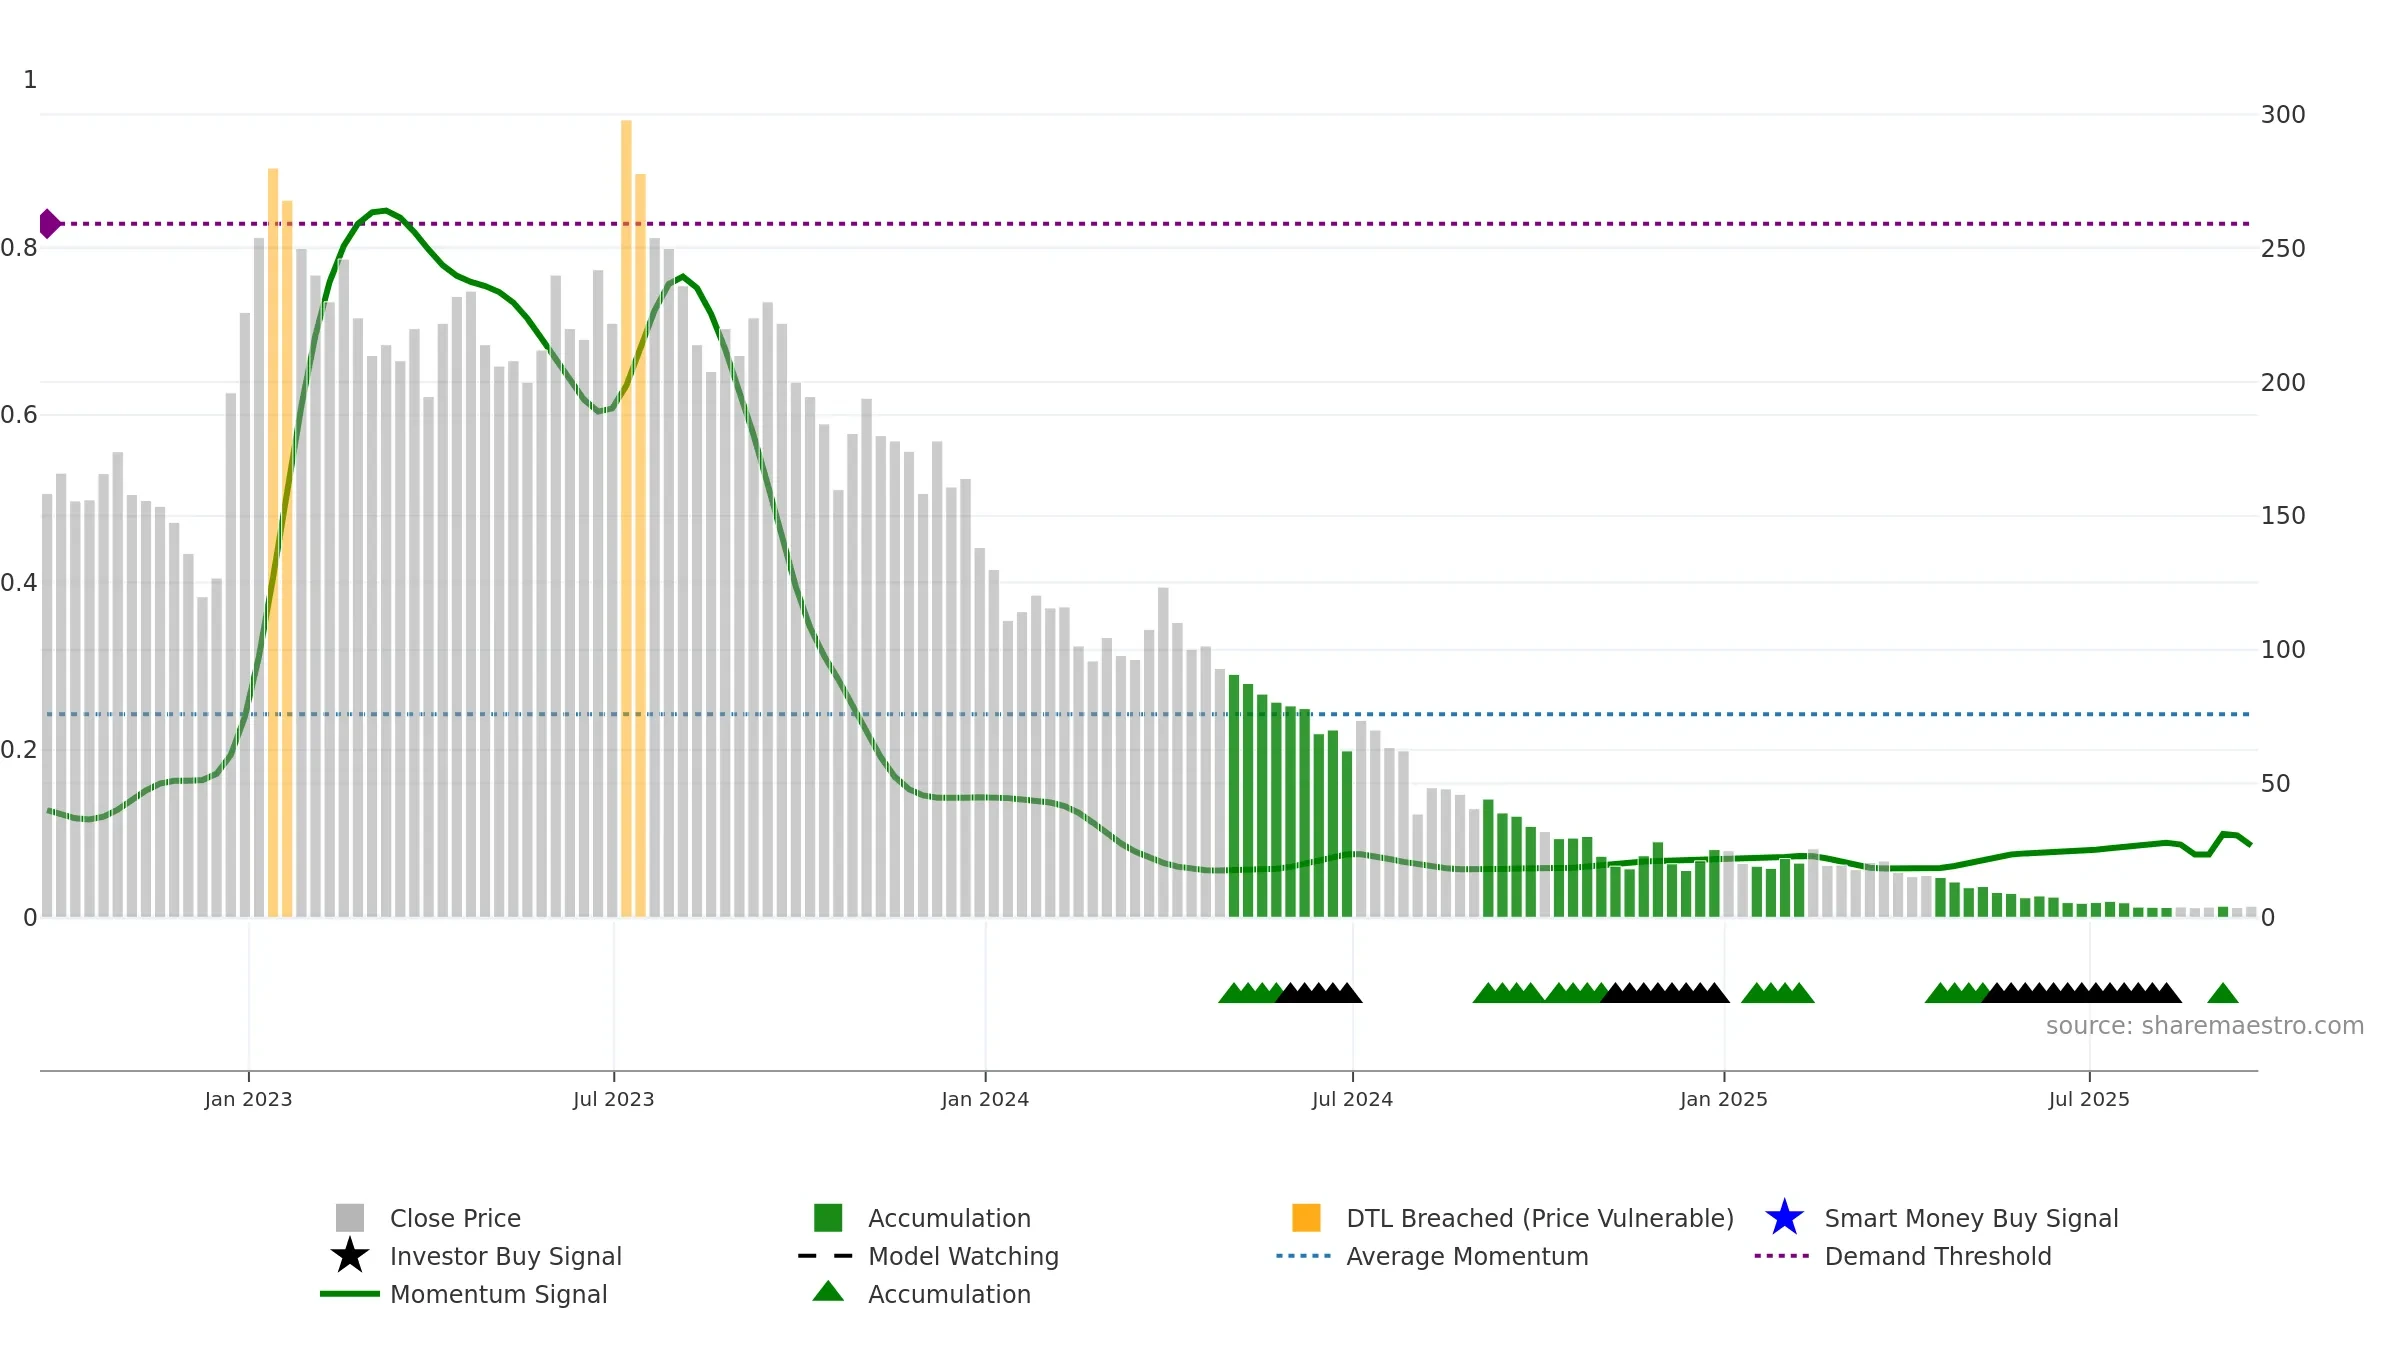Screen dimensions: 2400x1350
Task: Toggle the Demand Threshold legend label
Action: coord(1938,1256)
